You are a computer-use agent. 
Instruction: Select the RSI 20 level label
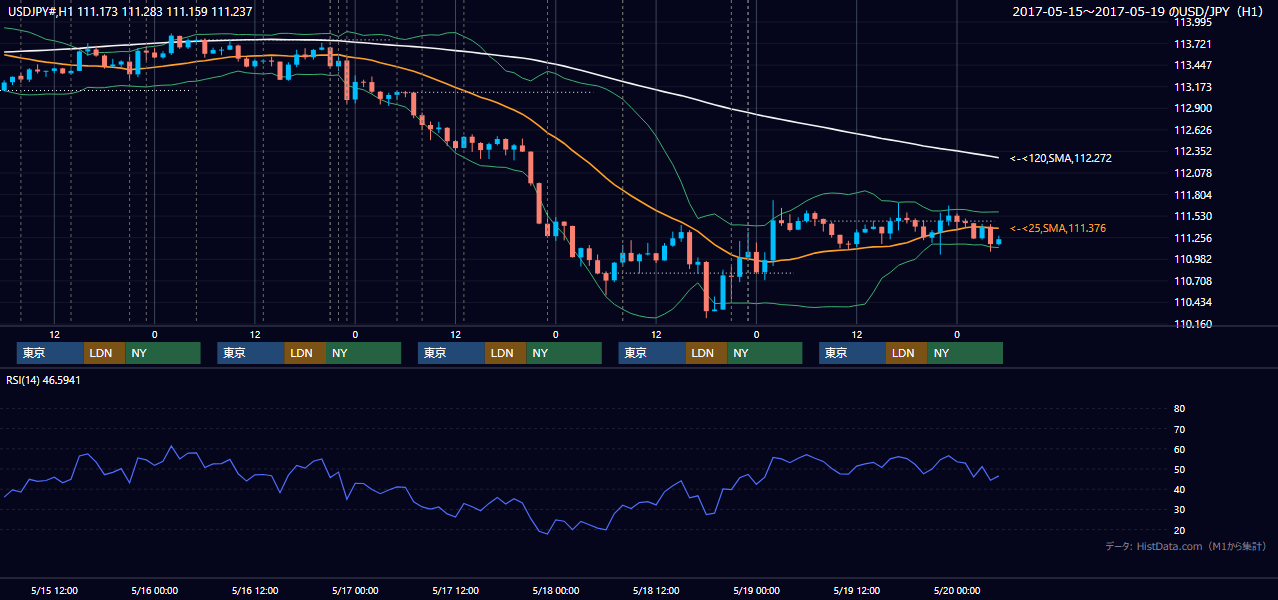[x=1179, y=530]
